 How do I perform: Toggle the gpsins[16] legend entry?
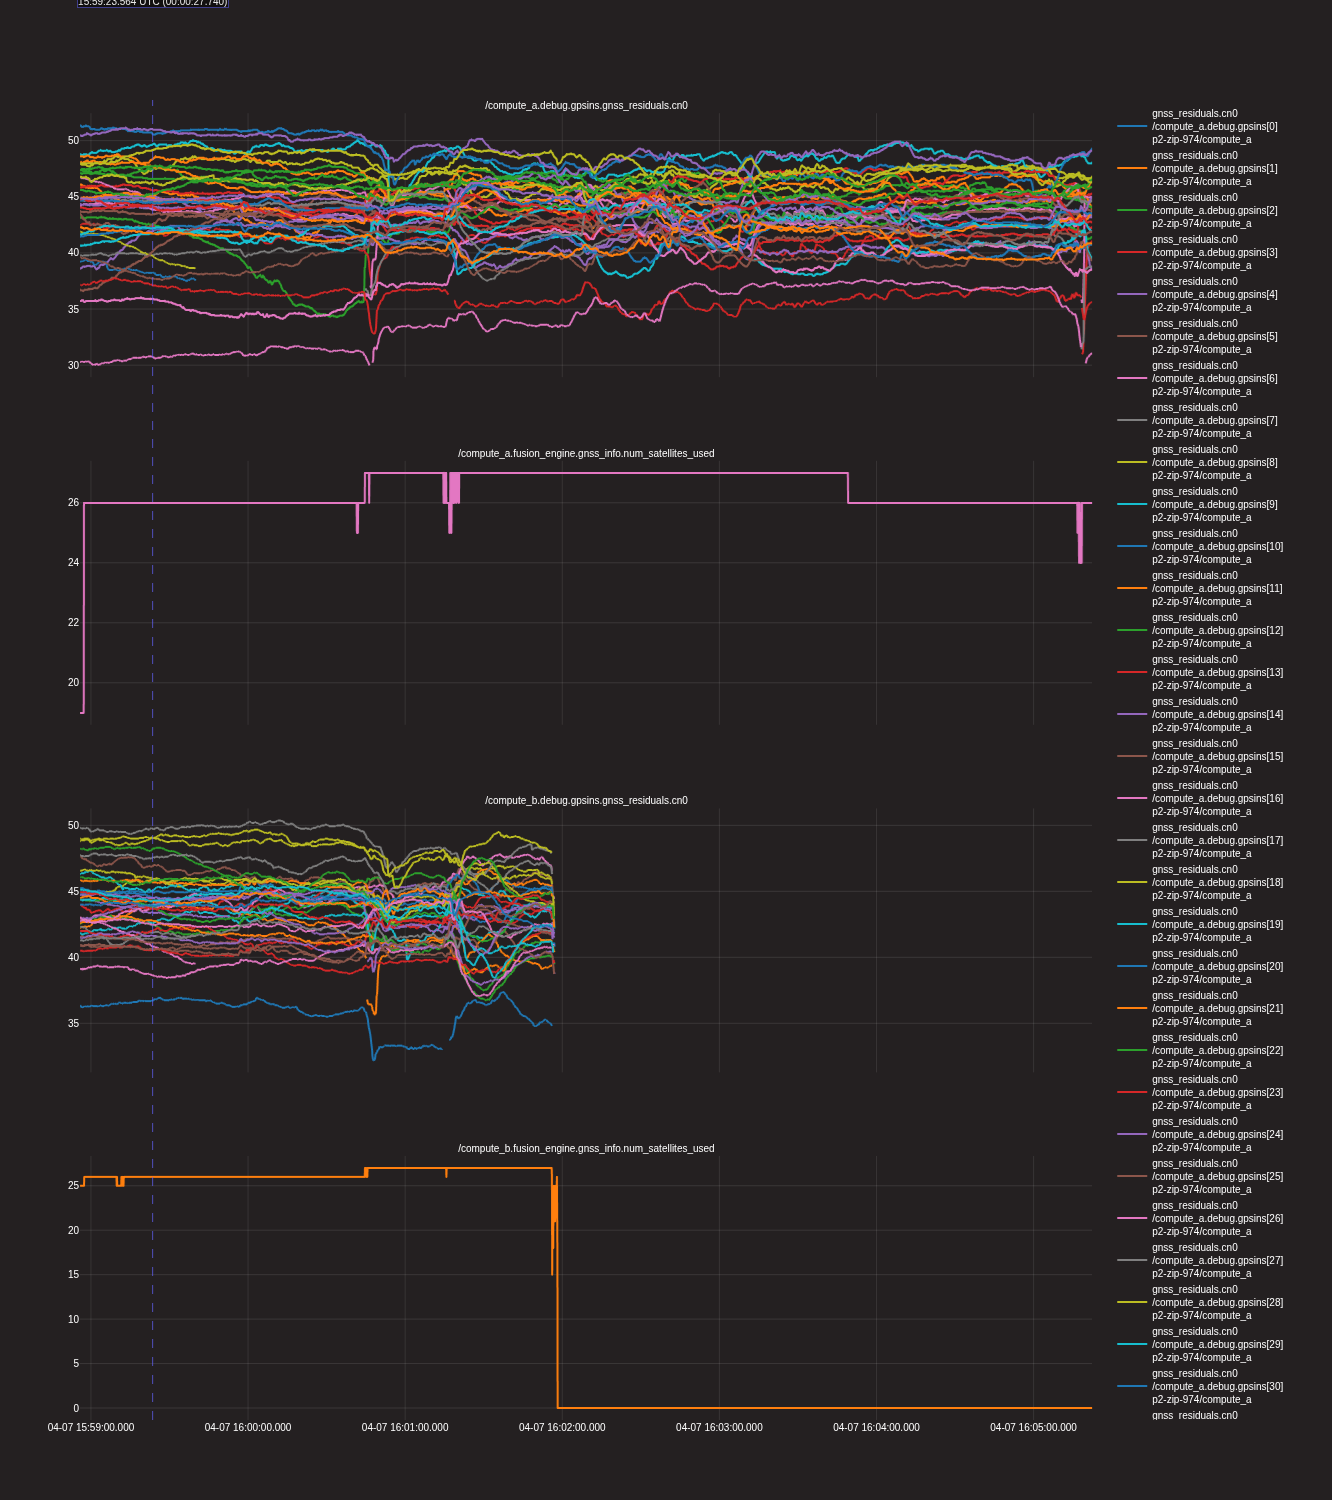tap(1200, 799)
